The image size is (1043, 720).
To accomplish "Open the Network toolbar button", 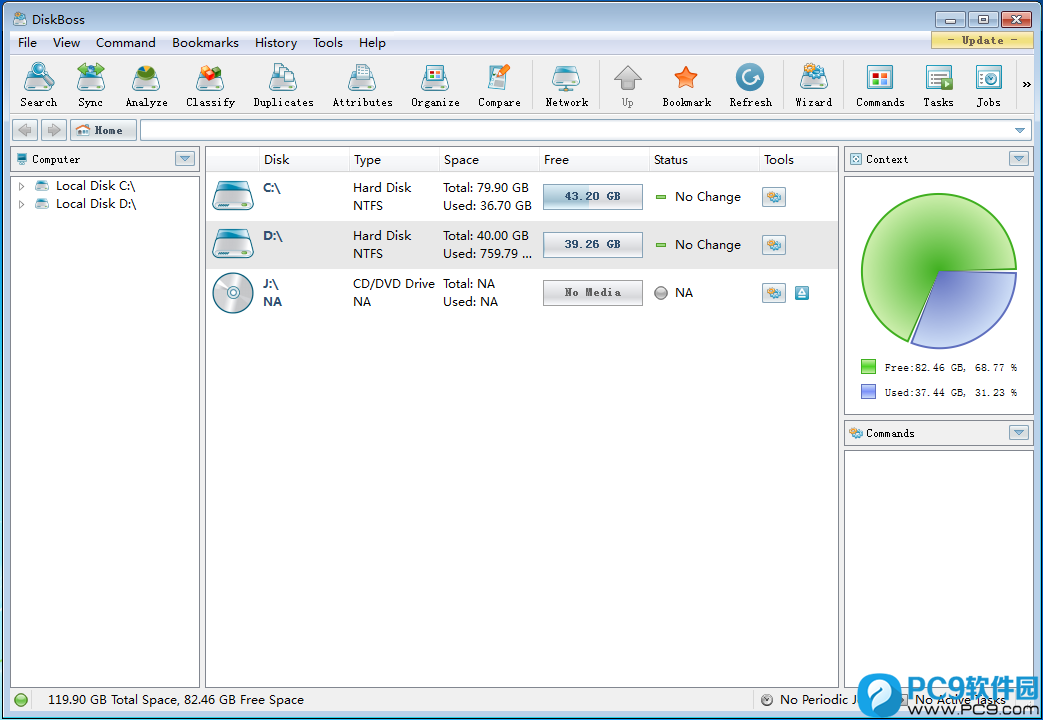I will 567,85.
